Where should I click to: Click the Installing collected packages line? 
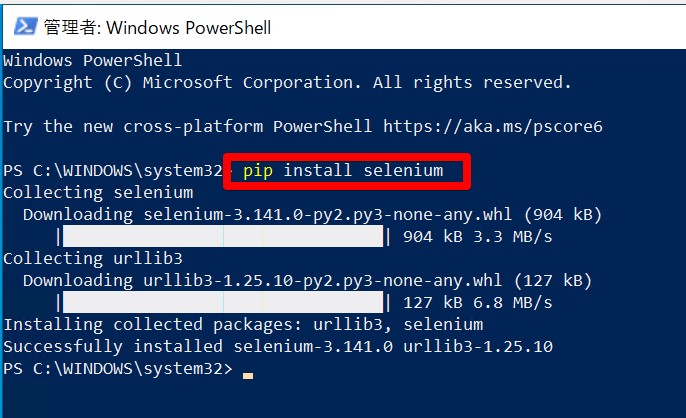tap(243, 325)
